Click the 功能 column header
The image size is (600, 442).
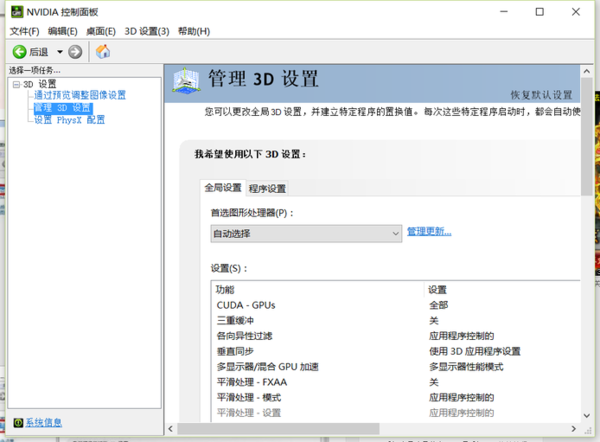[x=225, y=290]
